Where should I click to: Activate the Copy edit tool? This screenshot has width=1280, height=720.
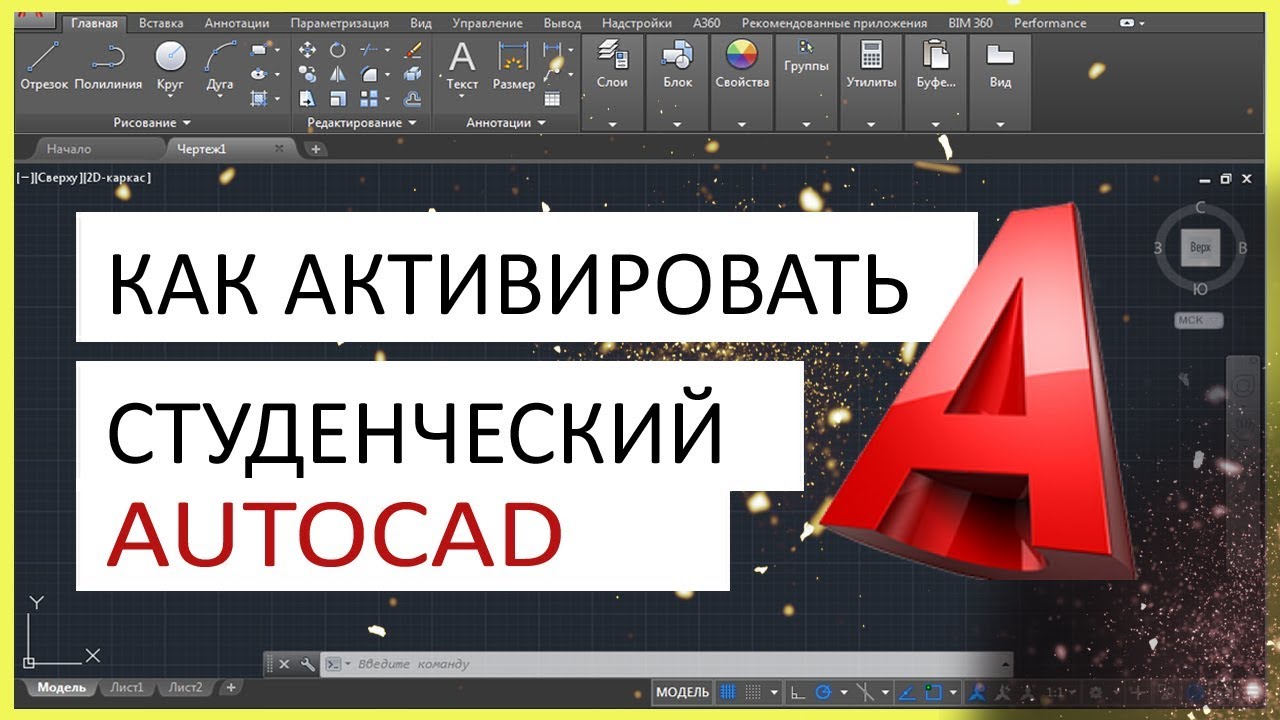pos(307,73)
